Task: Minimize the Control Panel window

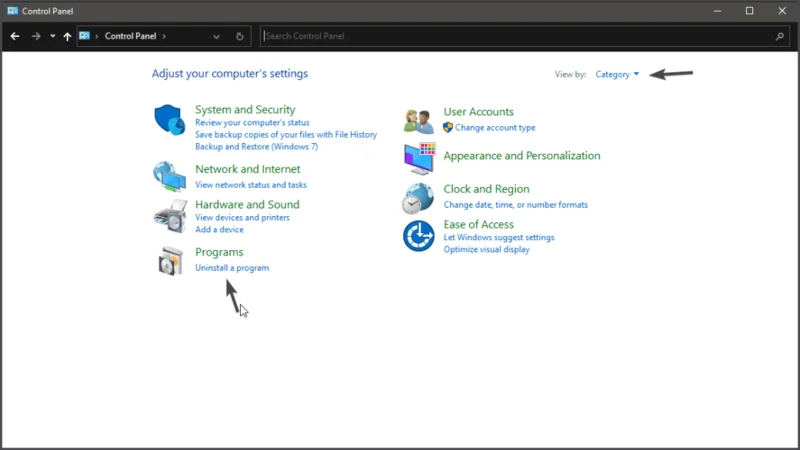Action: coord(717,11)
